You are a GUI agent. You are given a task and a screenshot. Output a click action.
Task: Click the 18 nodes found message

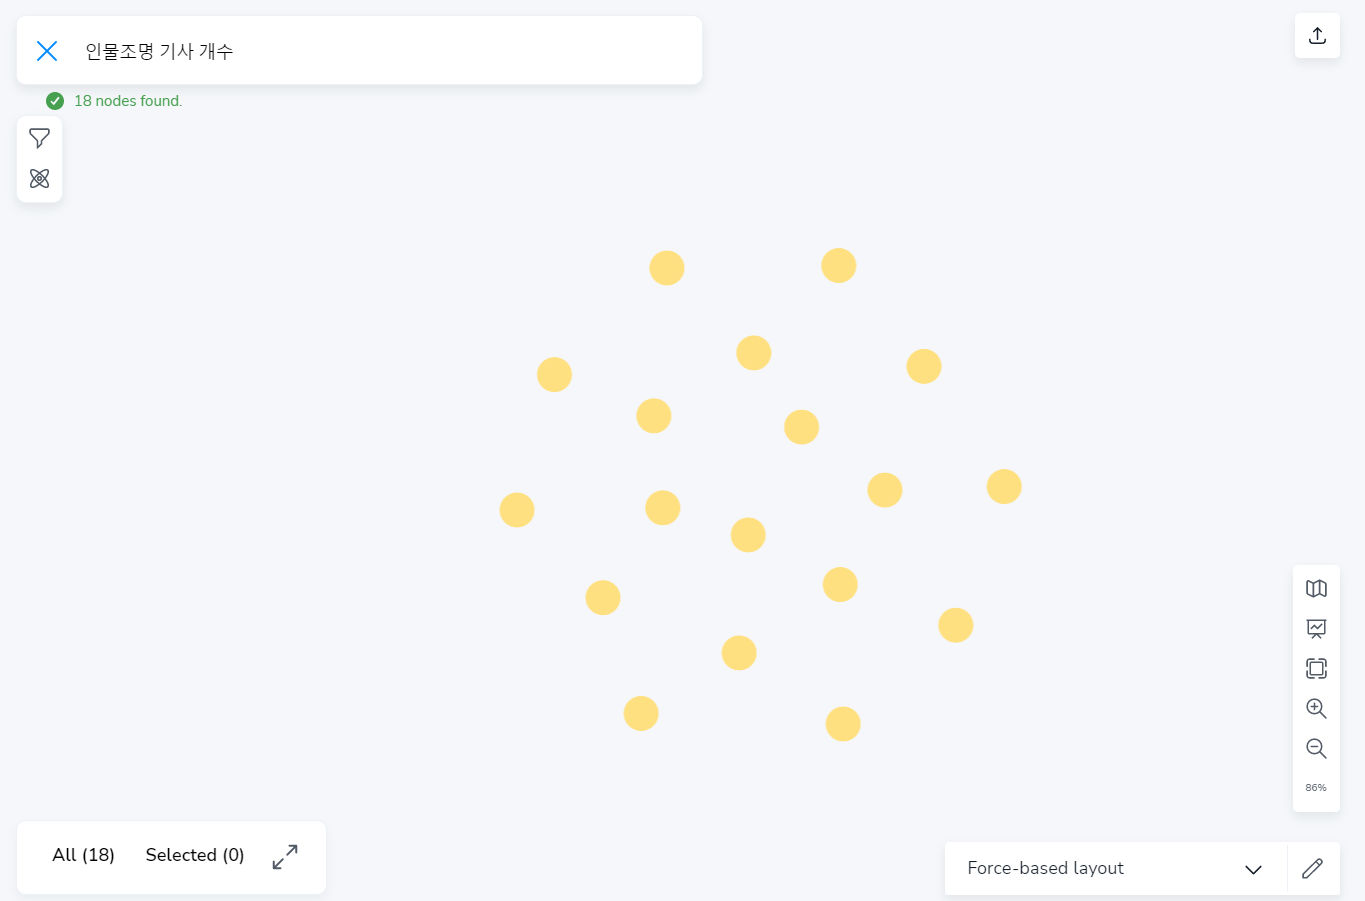point(128,101)
